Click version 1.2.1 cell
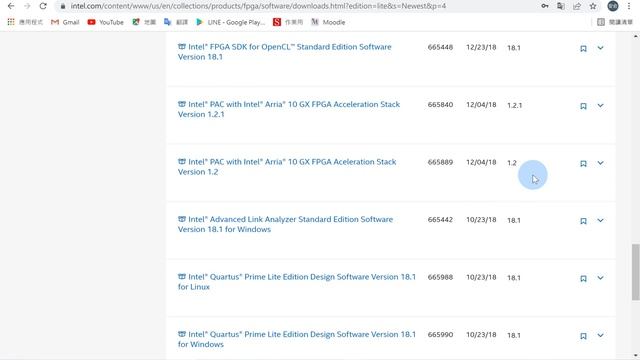The image size is (640, 360). click(514, 105)
